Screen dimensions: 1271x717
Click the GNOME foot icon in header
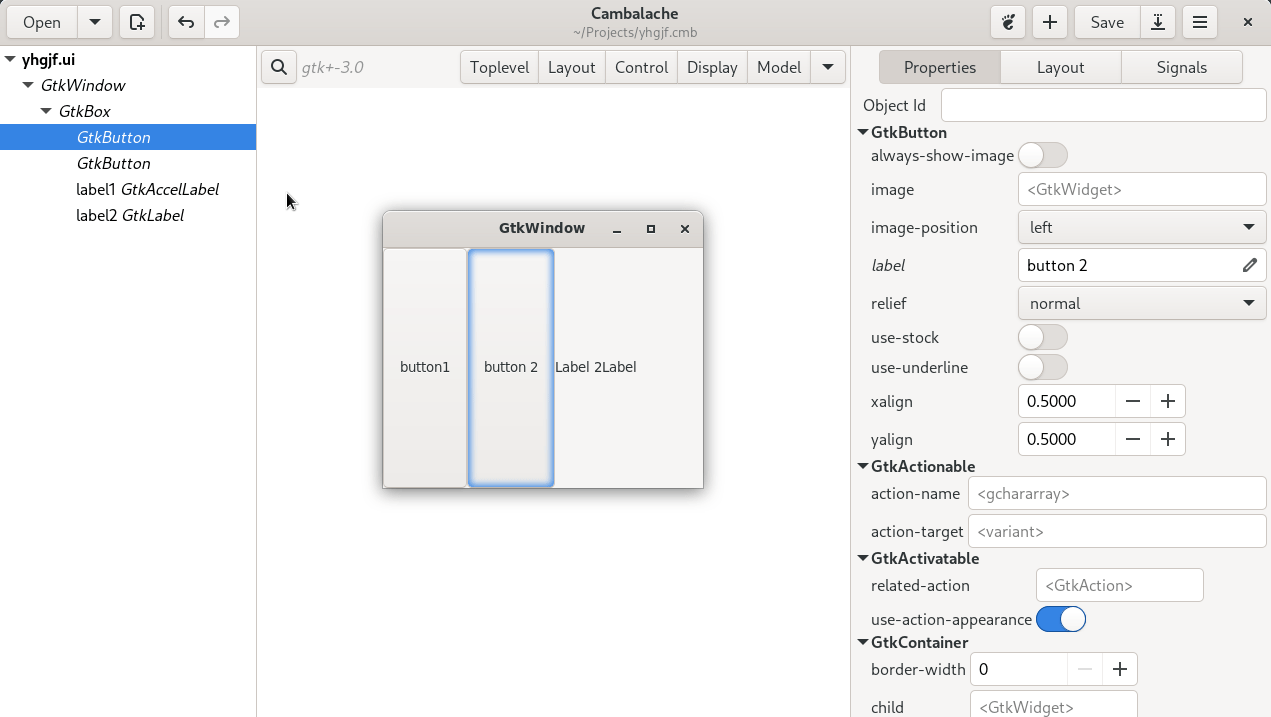click(1009, 22)
